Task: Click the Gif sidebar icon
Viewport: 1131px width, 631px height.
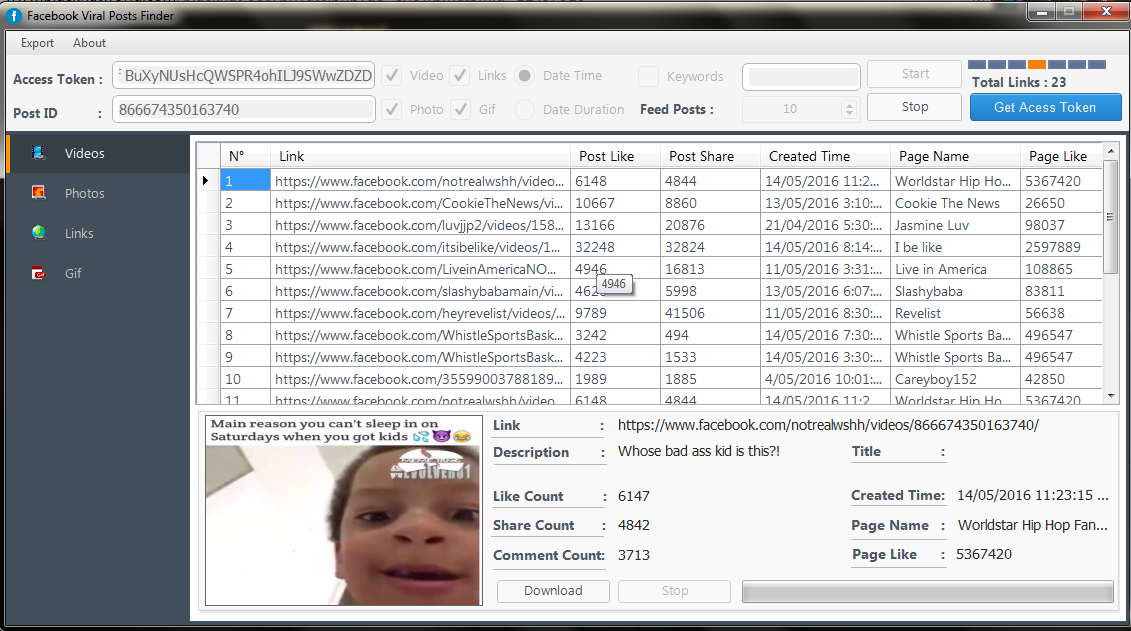Action: pyautogui.click(x=38, y=273)
